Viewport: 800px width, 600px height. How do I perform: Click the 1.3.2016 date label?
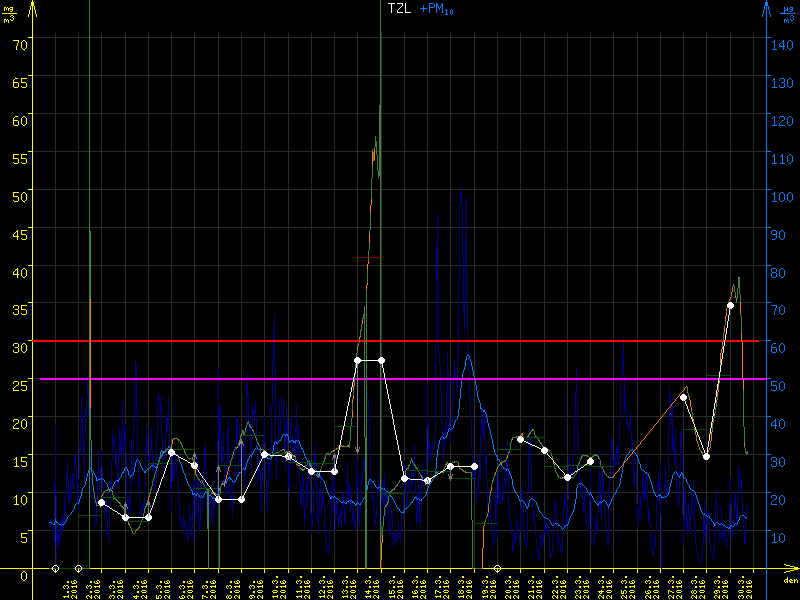[x=67, y=585]
